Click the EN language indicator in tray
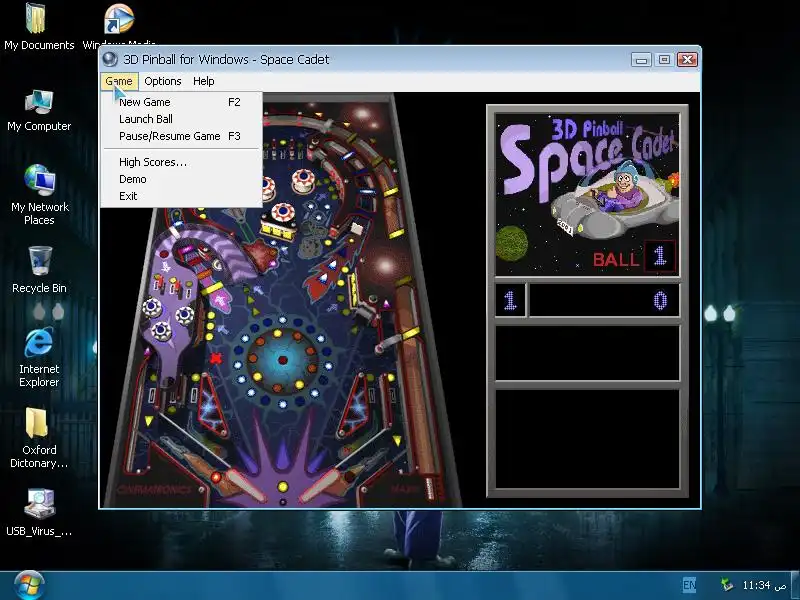The image size is (800, 600). 689,585
